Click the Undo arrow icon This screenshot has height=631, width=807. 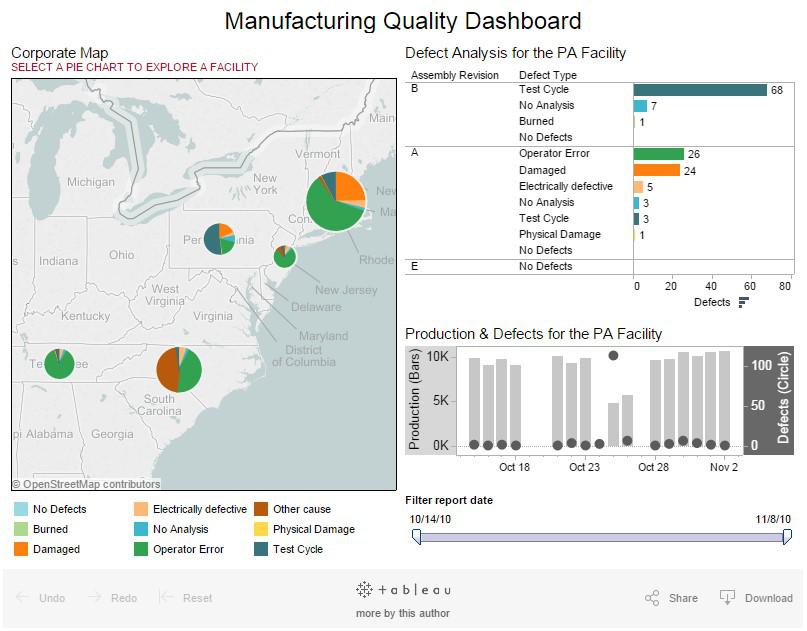(22, 598)
